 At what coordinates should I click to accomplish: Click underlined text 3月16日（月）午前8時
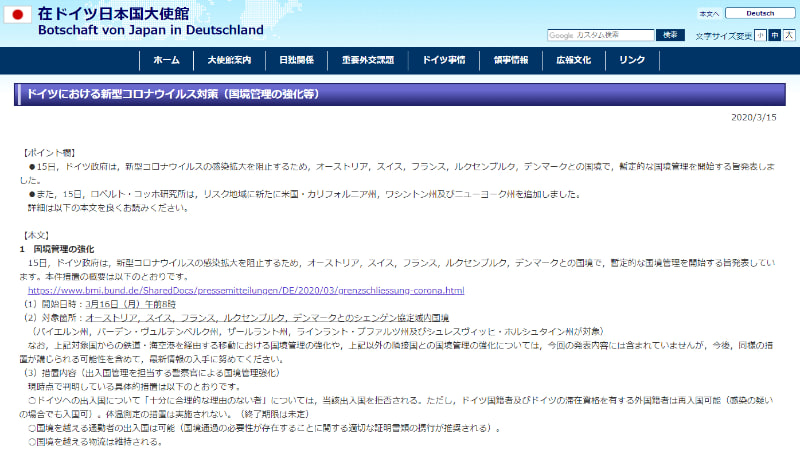pyautogui.click(x=131, y=304)
